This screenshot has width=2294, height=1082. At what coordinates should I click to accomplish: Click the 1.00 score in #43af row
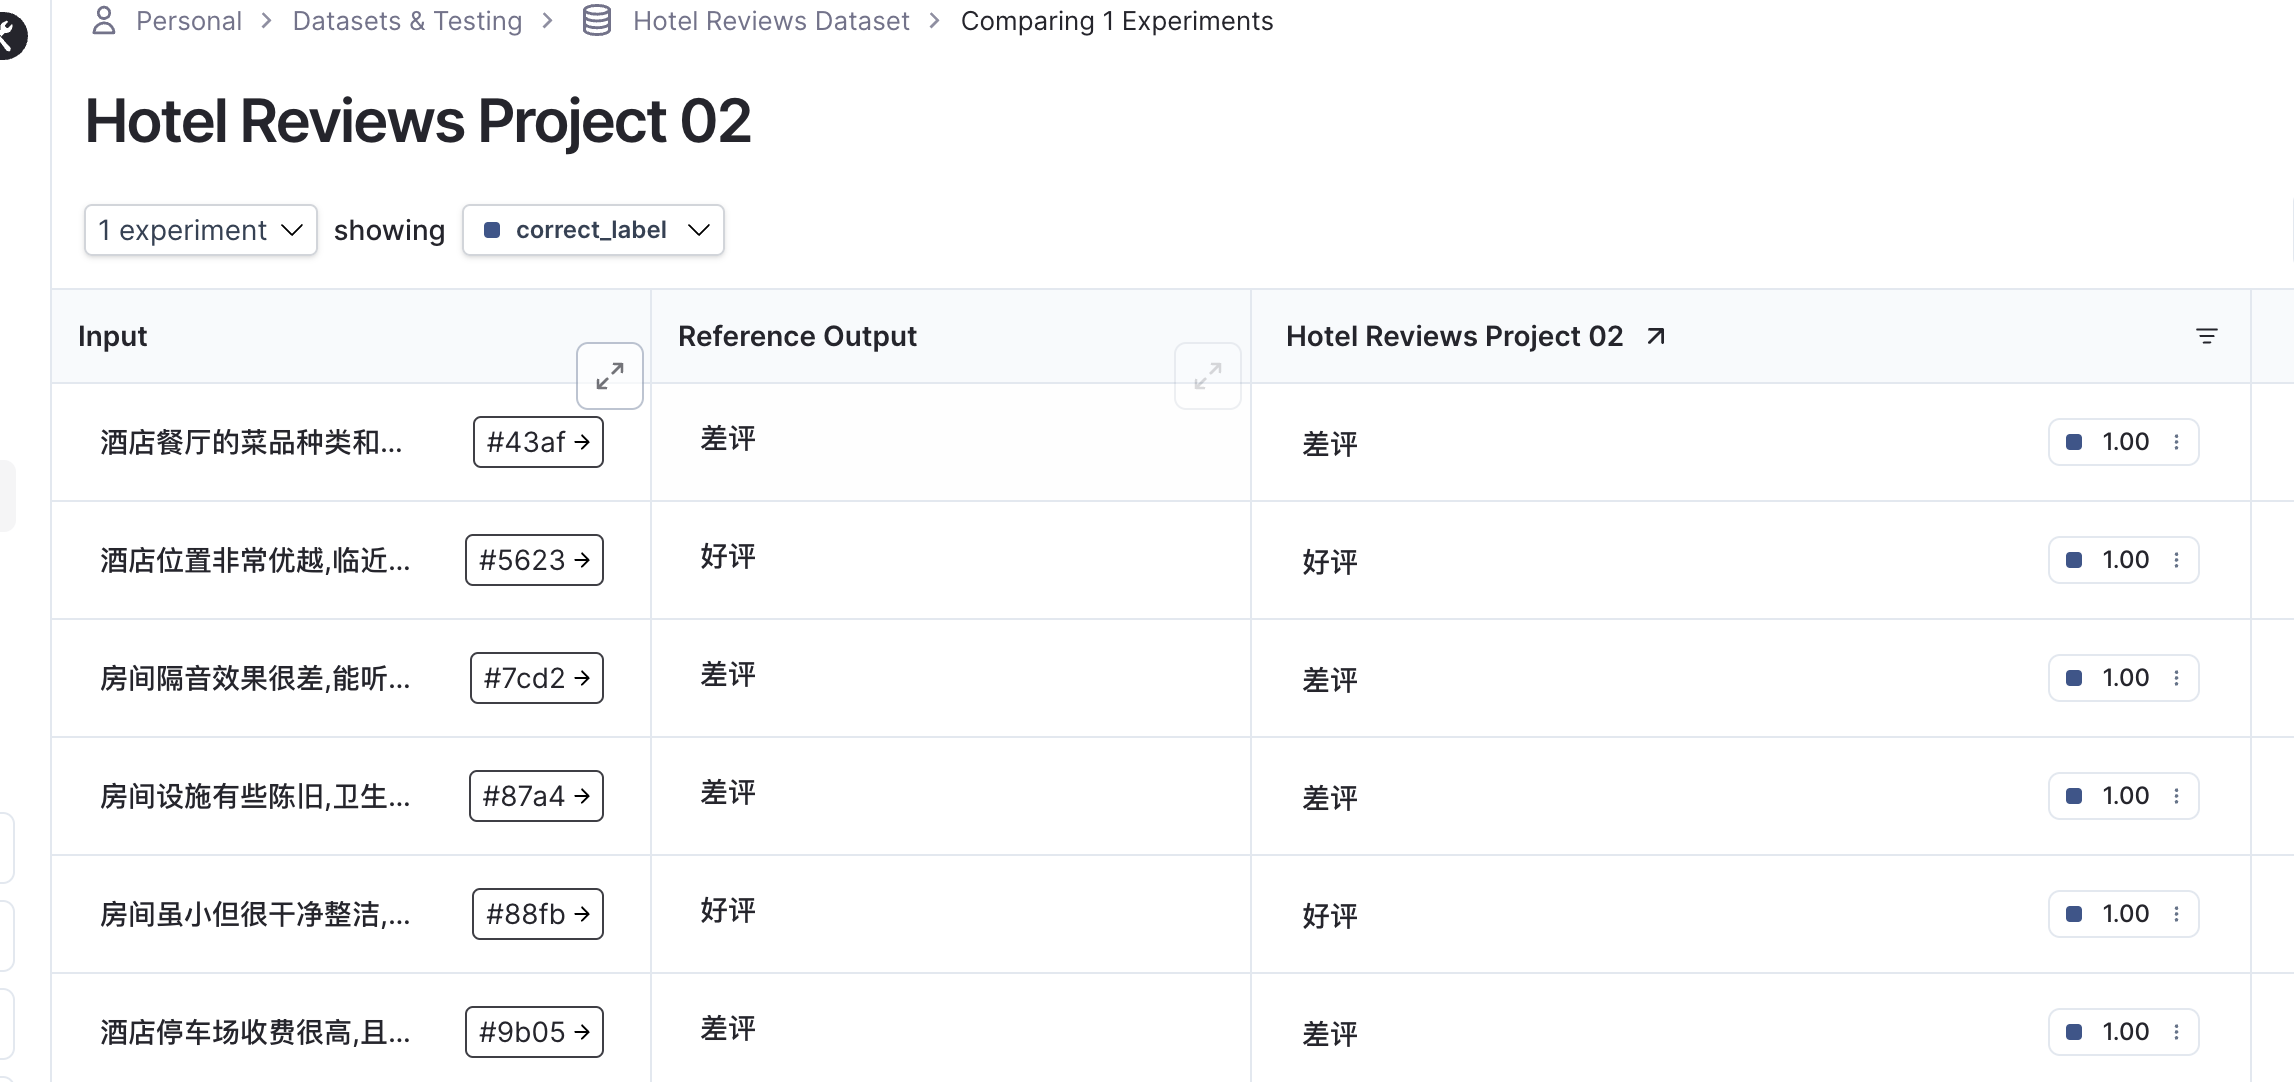[2125, 442]
